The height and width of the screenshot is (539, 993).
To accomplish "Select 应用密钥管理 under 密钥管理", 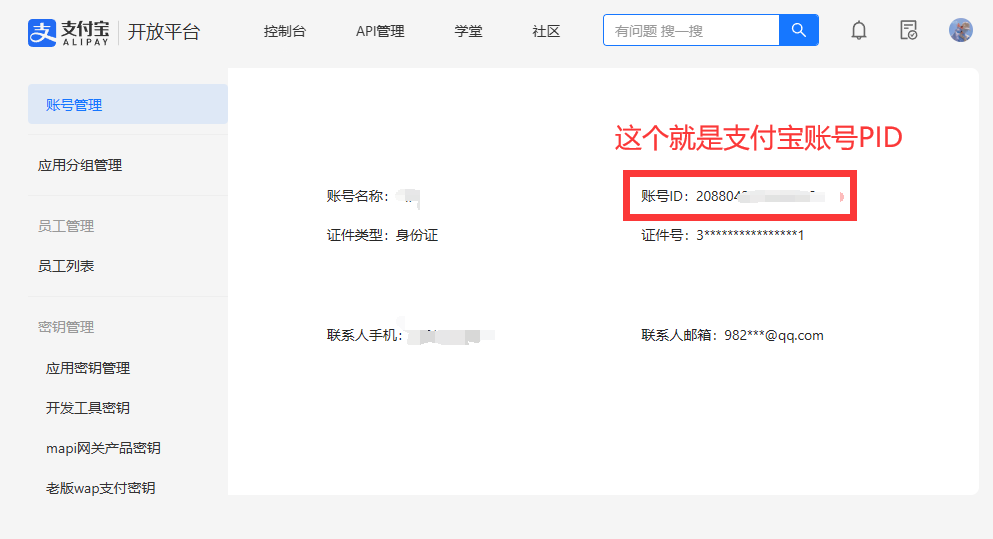I will tap(88, 368).
